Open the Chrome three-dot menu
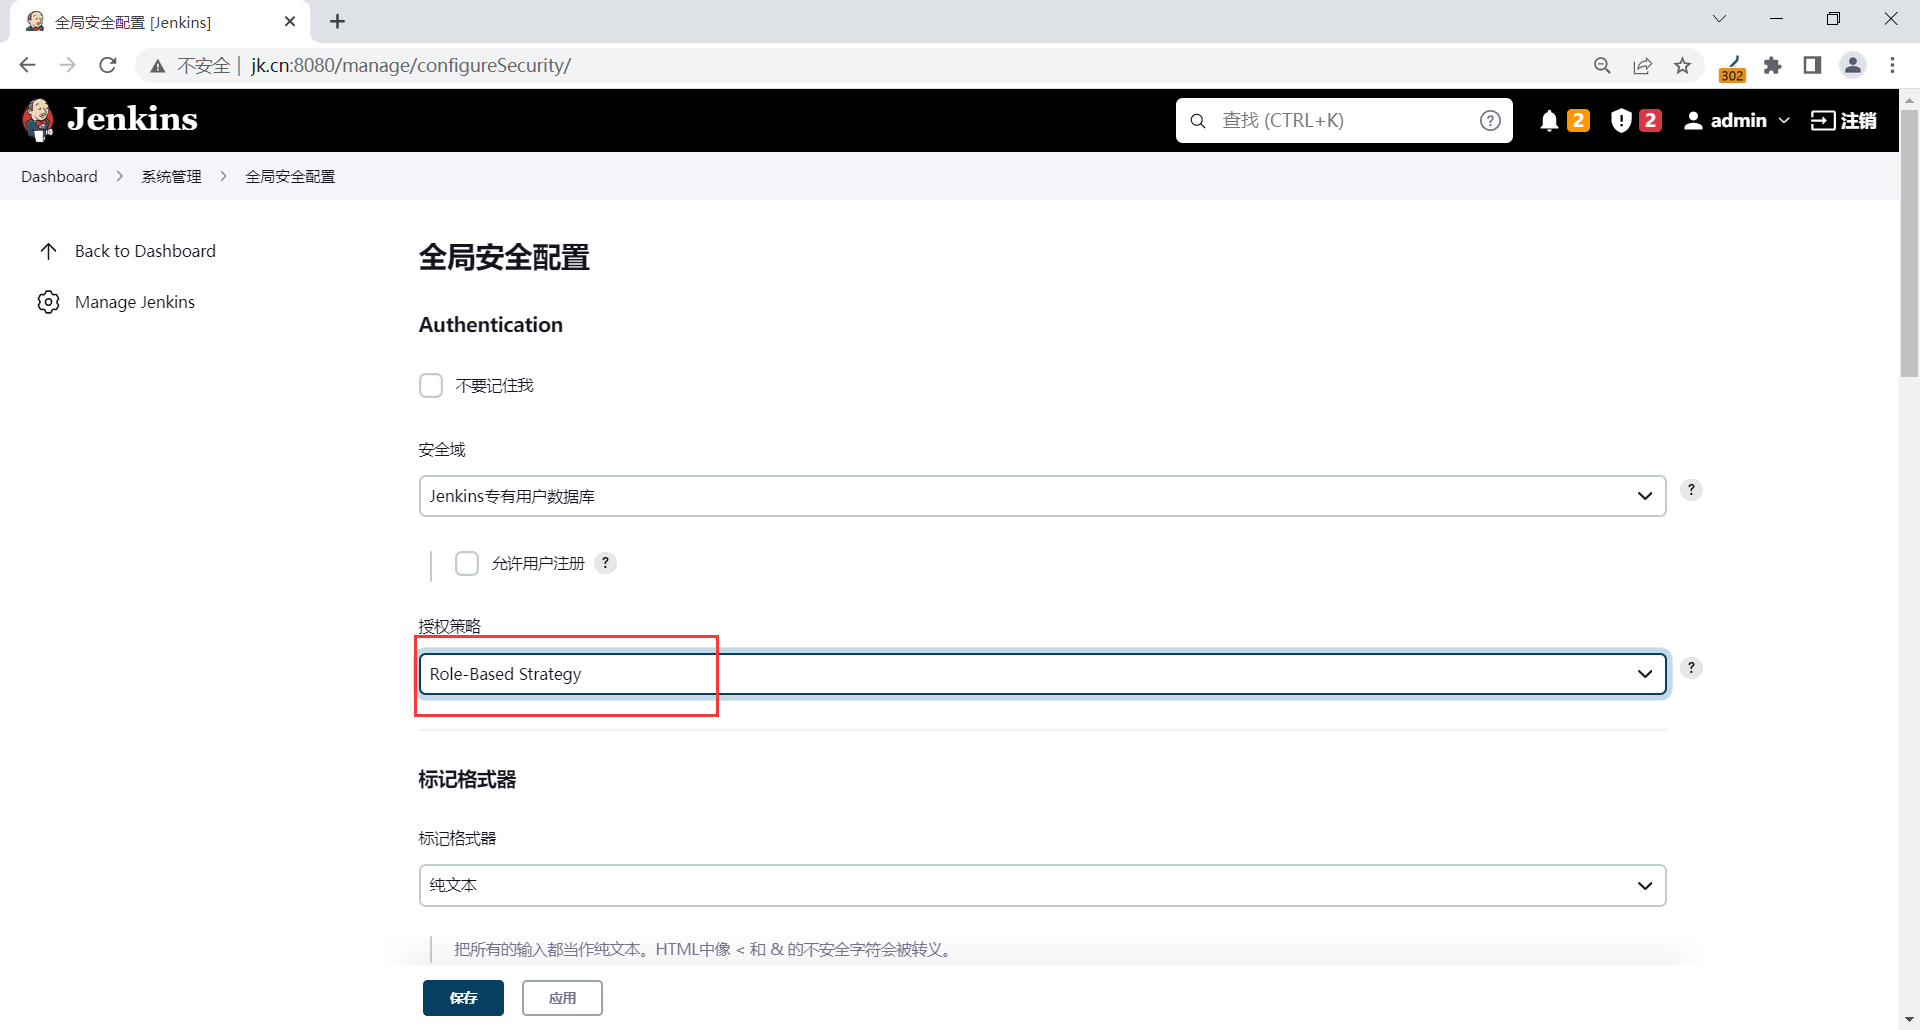The height and width of the screenshot is (1030, 1920). 1892,65
